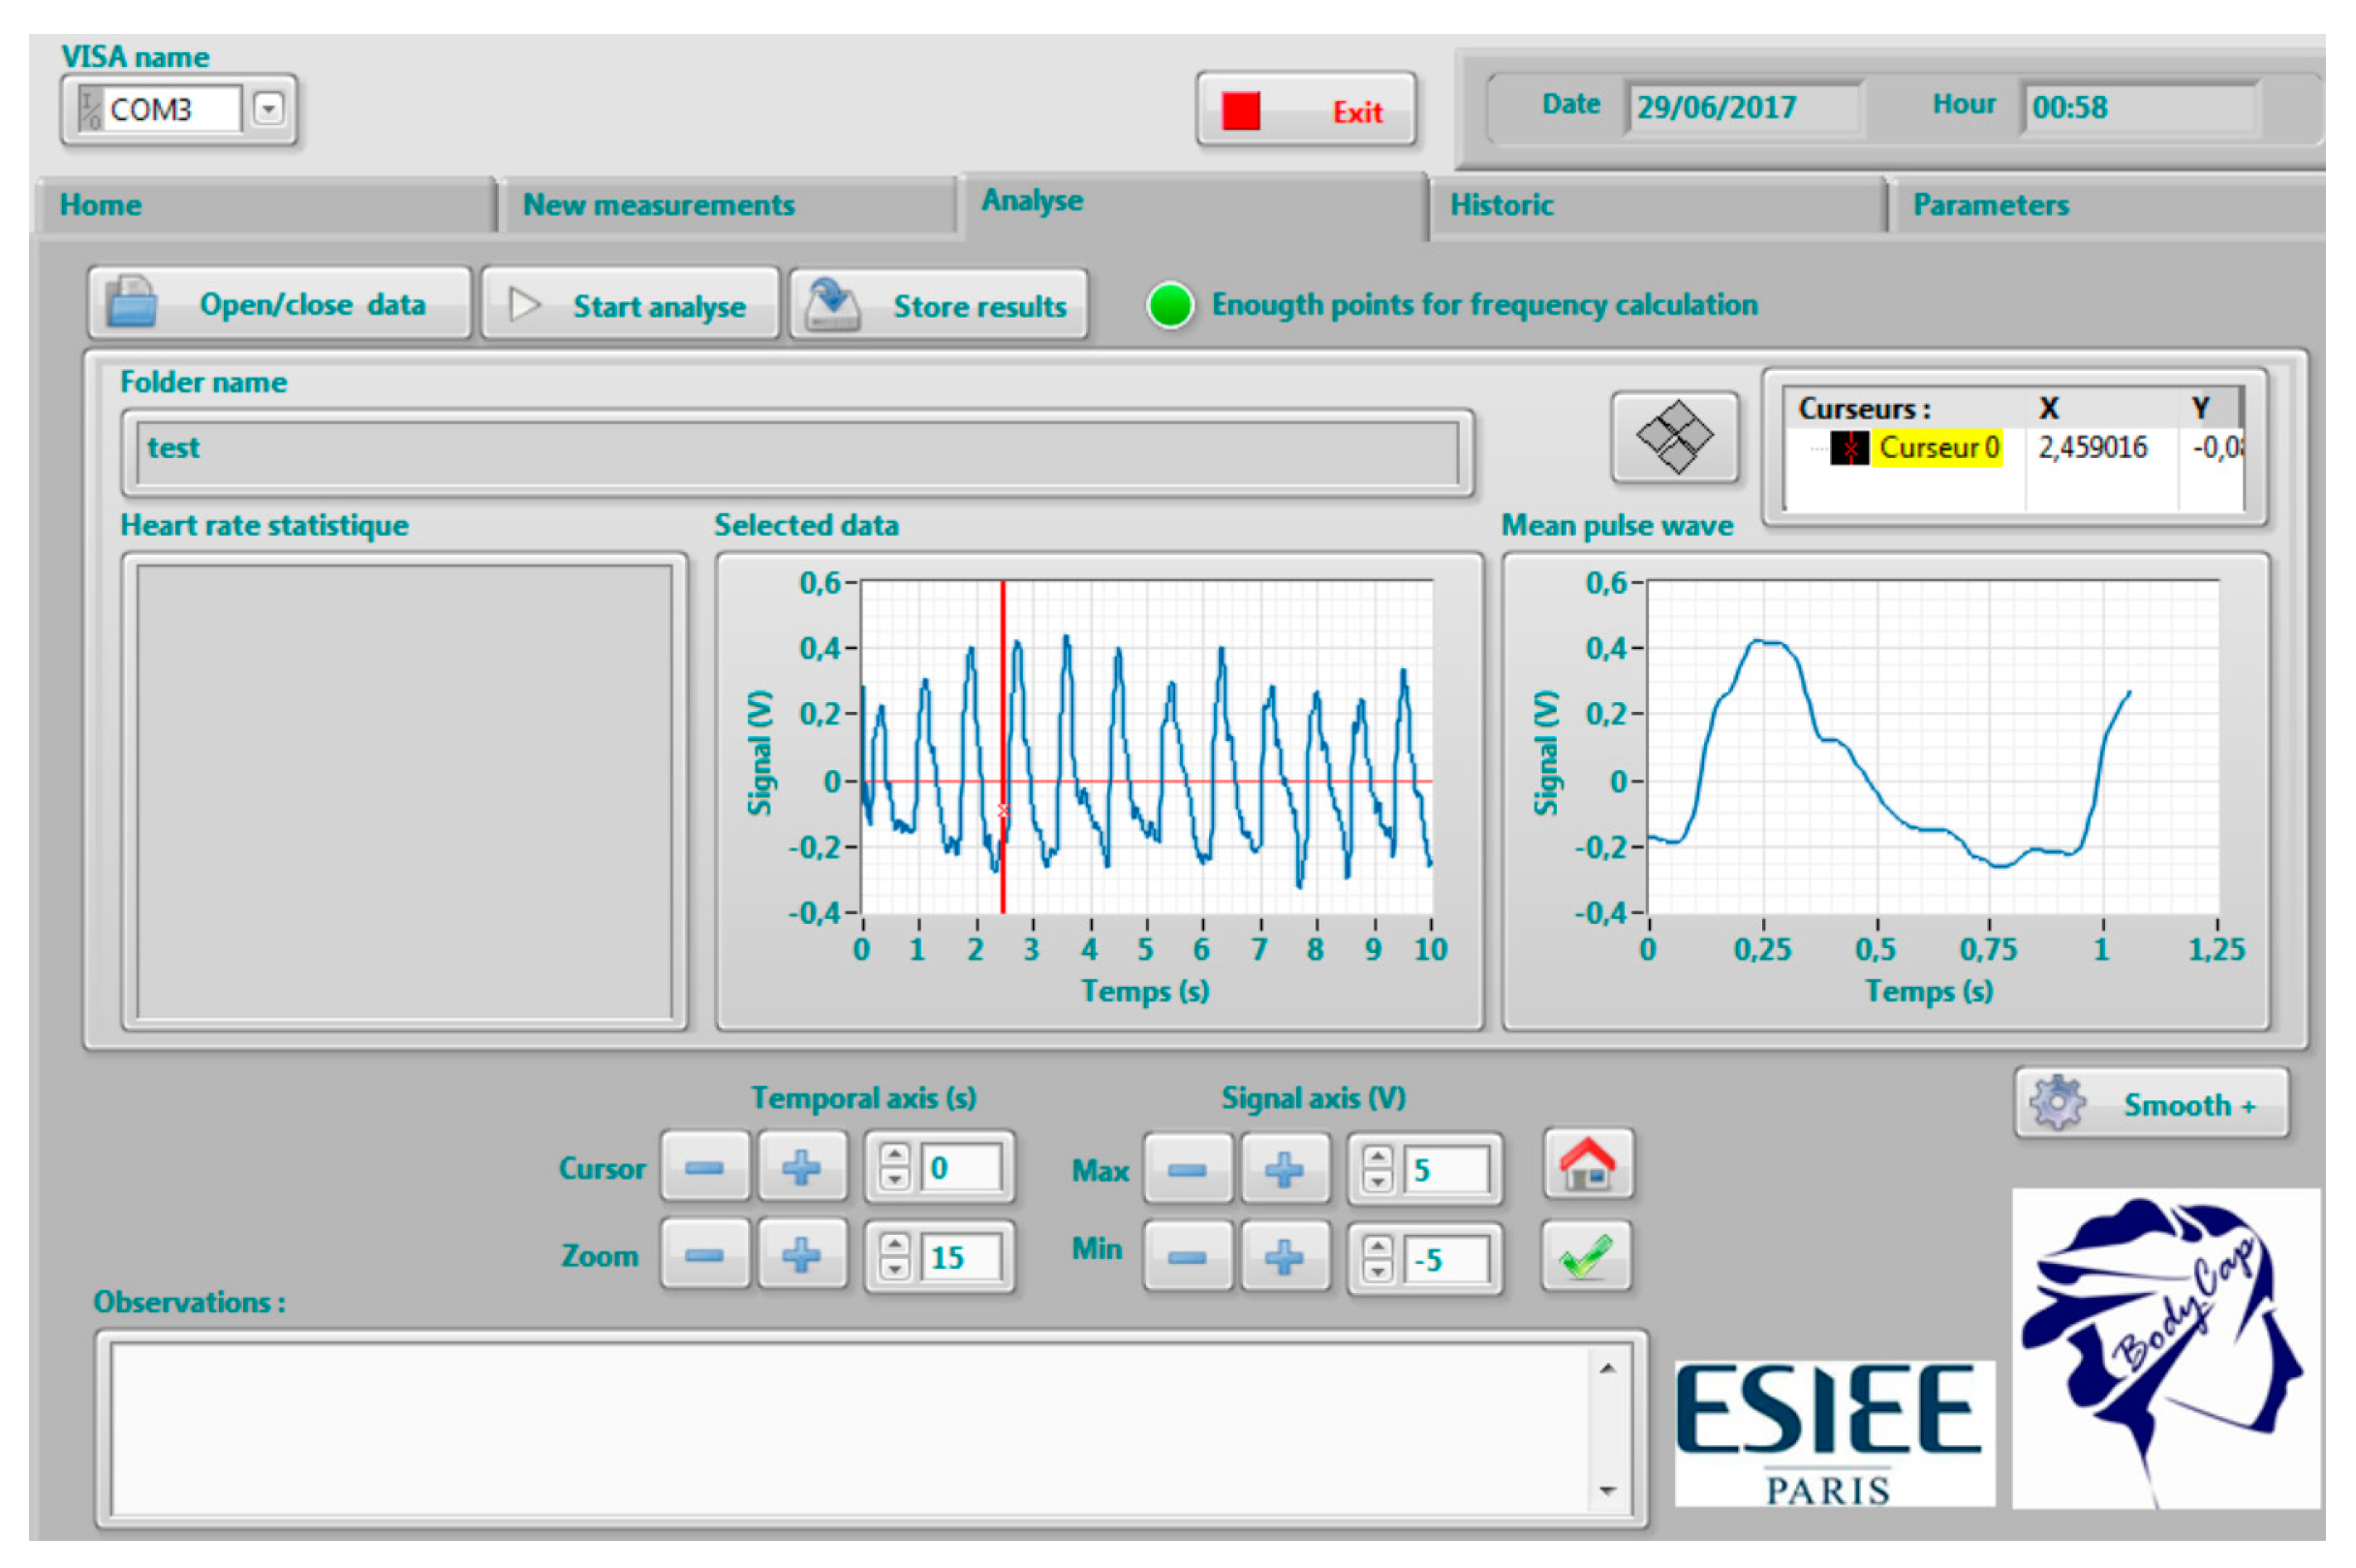The width and height of the screenshot is (2356, 1568).
Task: Click the diamond cursor-move pad button
Action: coord(1674,437)
